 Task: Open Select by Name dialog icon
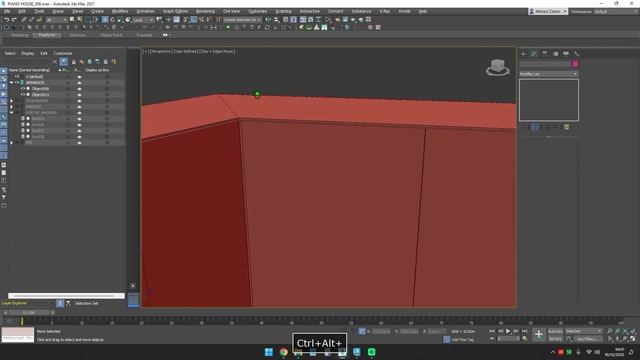coord(80,20)
